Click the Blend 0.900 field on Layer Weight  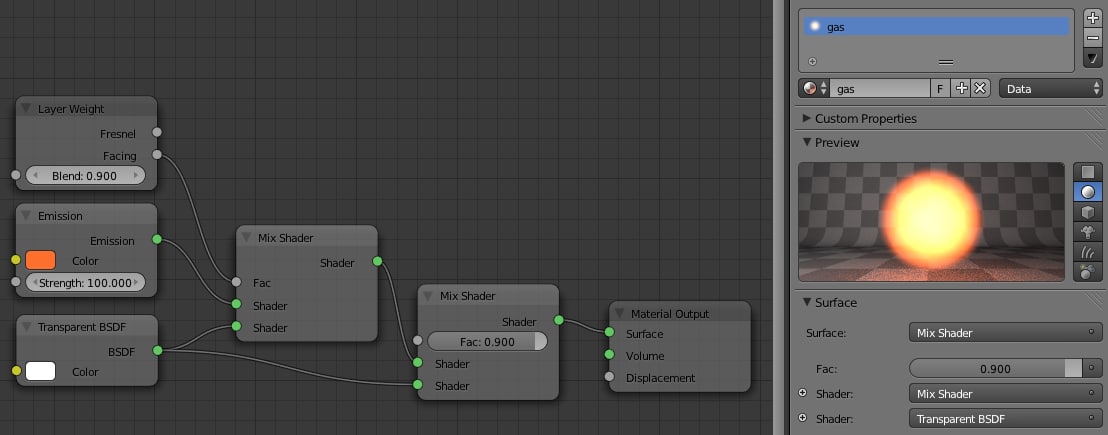point(85,175)
